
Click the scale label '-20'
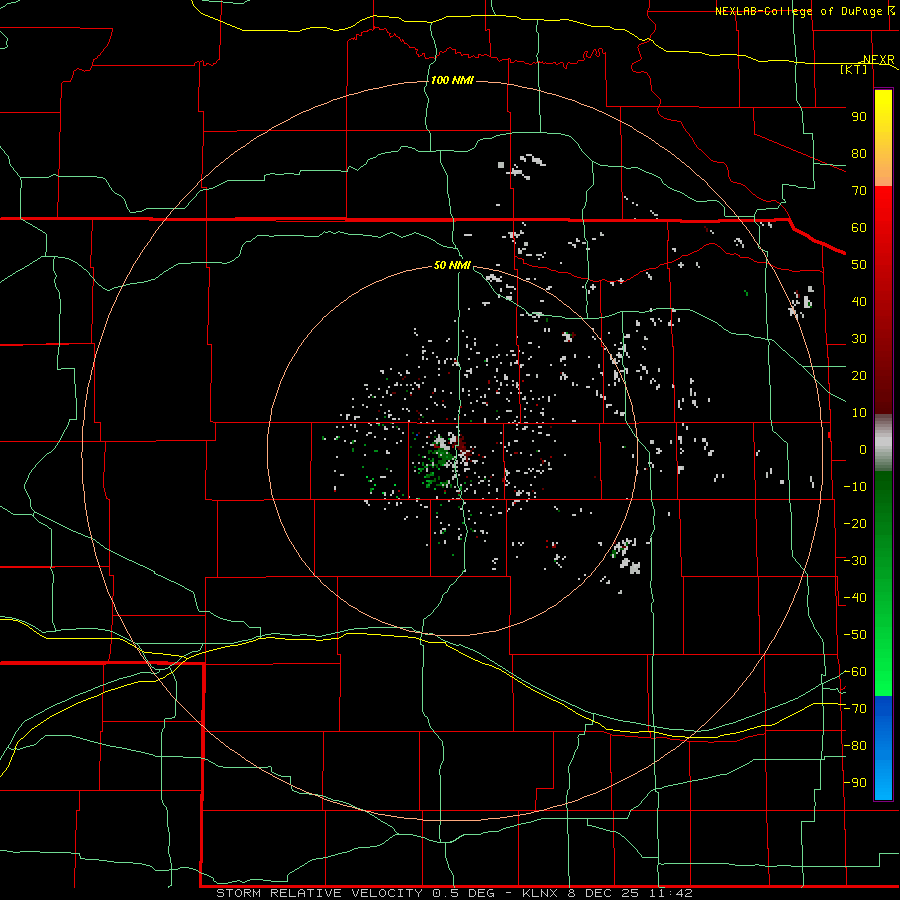[855, 523]
